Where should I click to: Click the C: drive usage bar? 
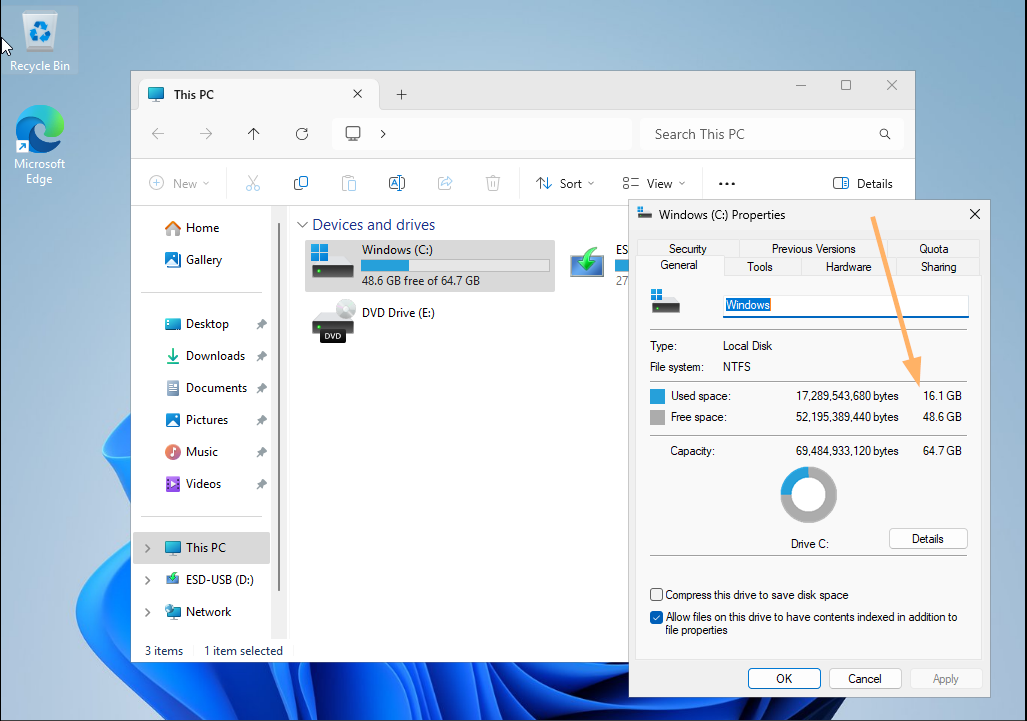coord(455,265)
